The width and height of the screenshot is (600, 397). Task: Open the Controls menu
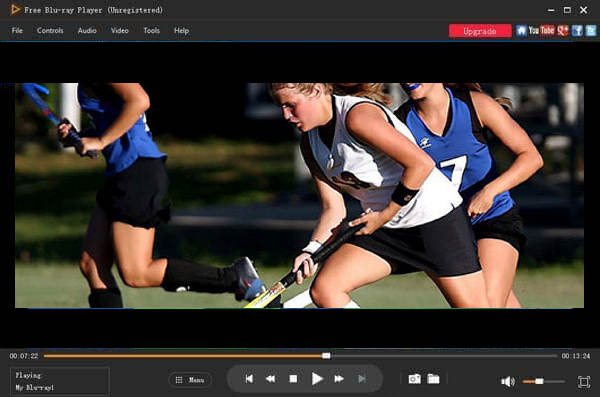(50, 31)
